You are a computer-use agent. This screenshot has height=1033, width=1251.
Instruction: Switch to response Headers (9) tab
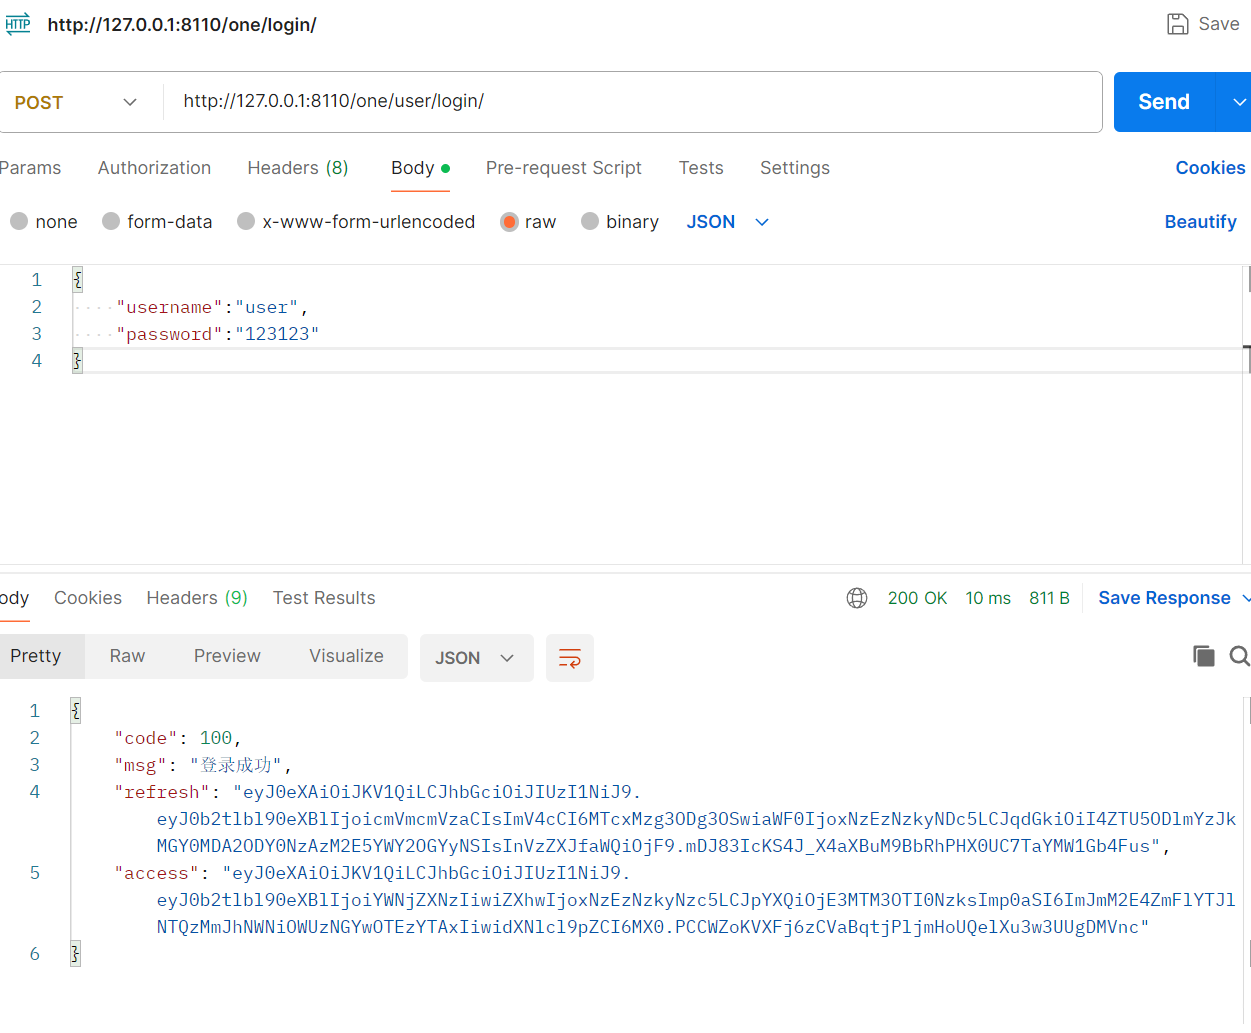pyautogui.click(x=197, y=598)
